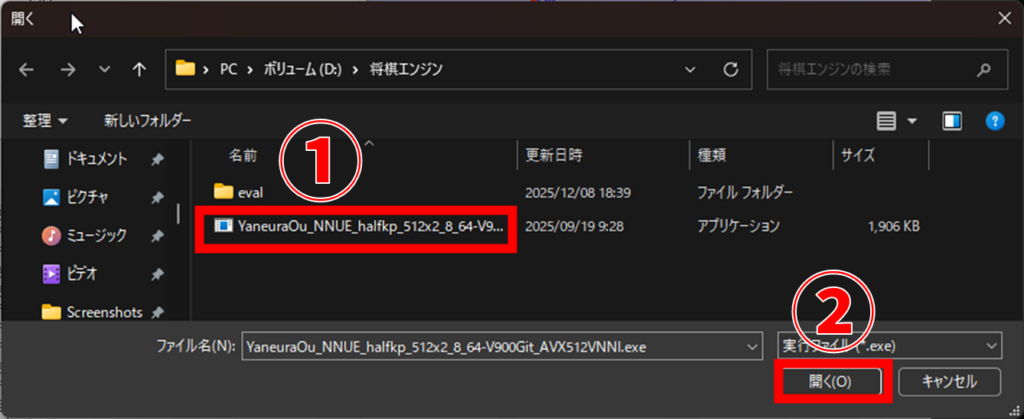Screen dimensions: 1024x419
Task: Sort by 更新日時 column header
Action: click(553, 155)
